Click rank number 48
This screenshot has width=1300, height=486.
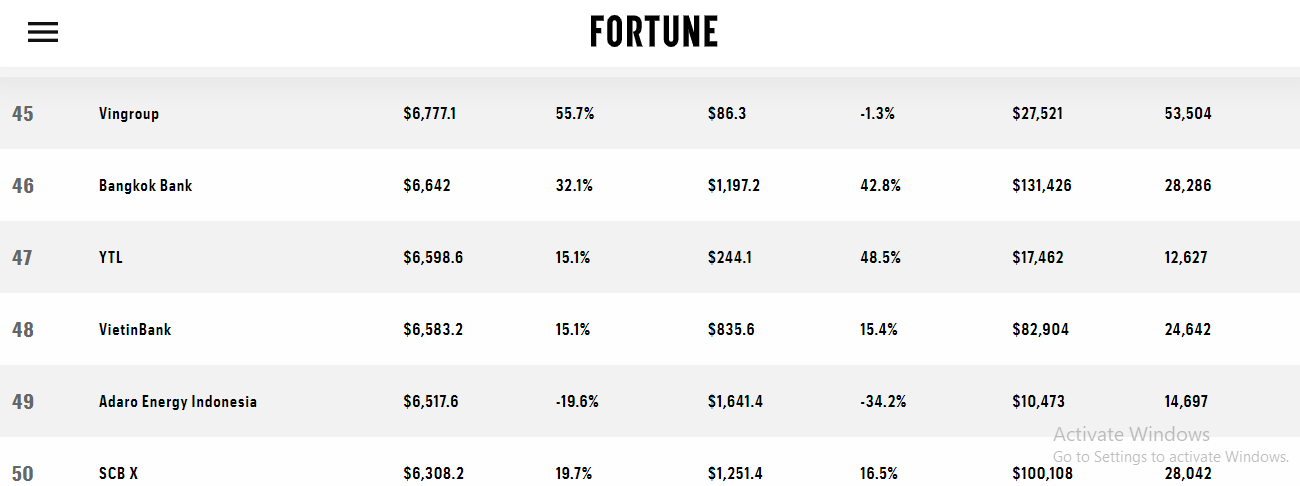pos(23,330)
